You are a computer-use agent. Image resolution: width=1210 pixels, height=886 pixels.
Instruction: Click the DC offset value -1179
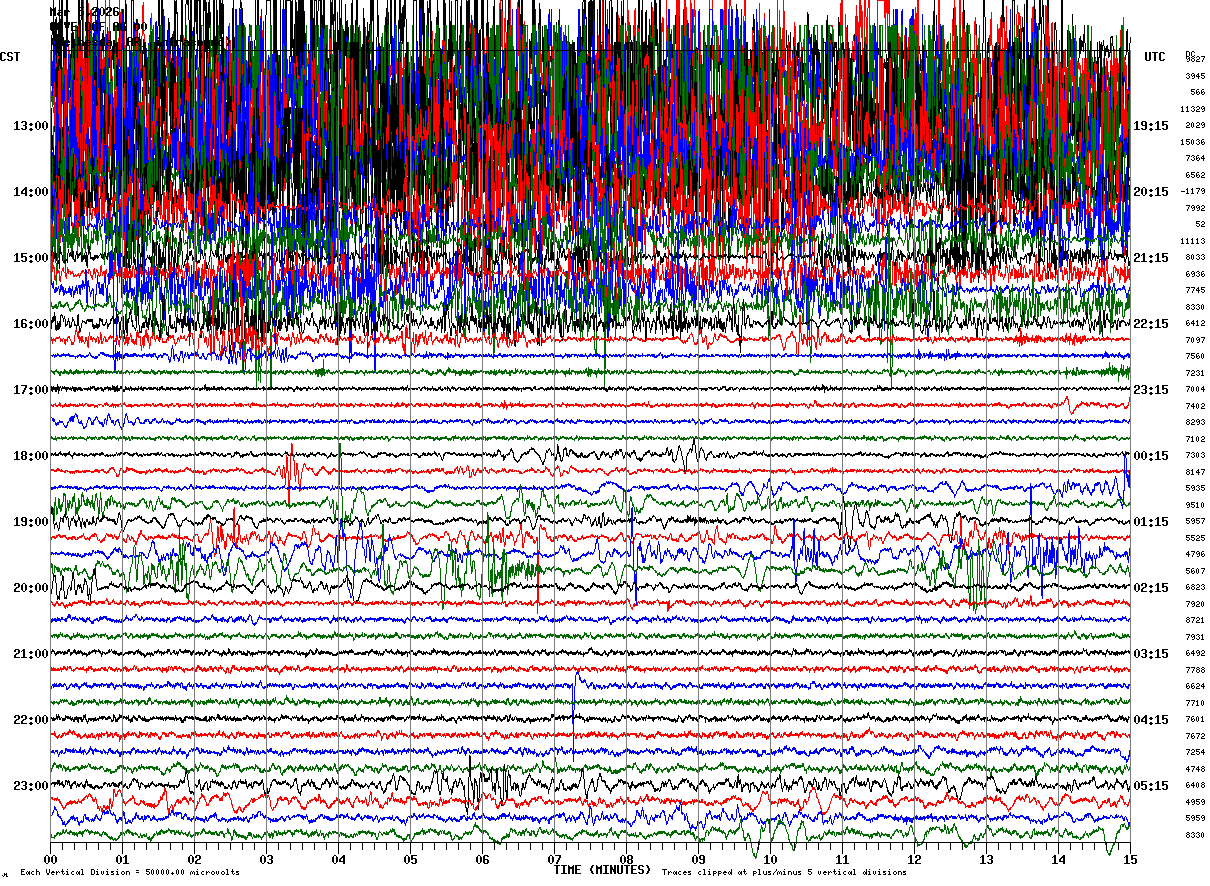point(1193,191)
